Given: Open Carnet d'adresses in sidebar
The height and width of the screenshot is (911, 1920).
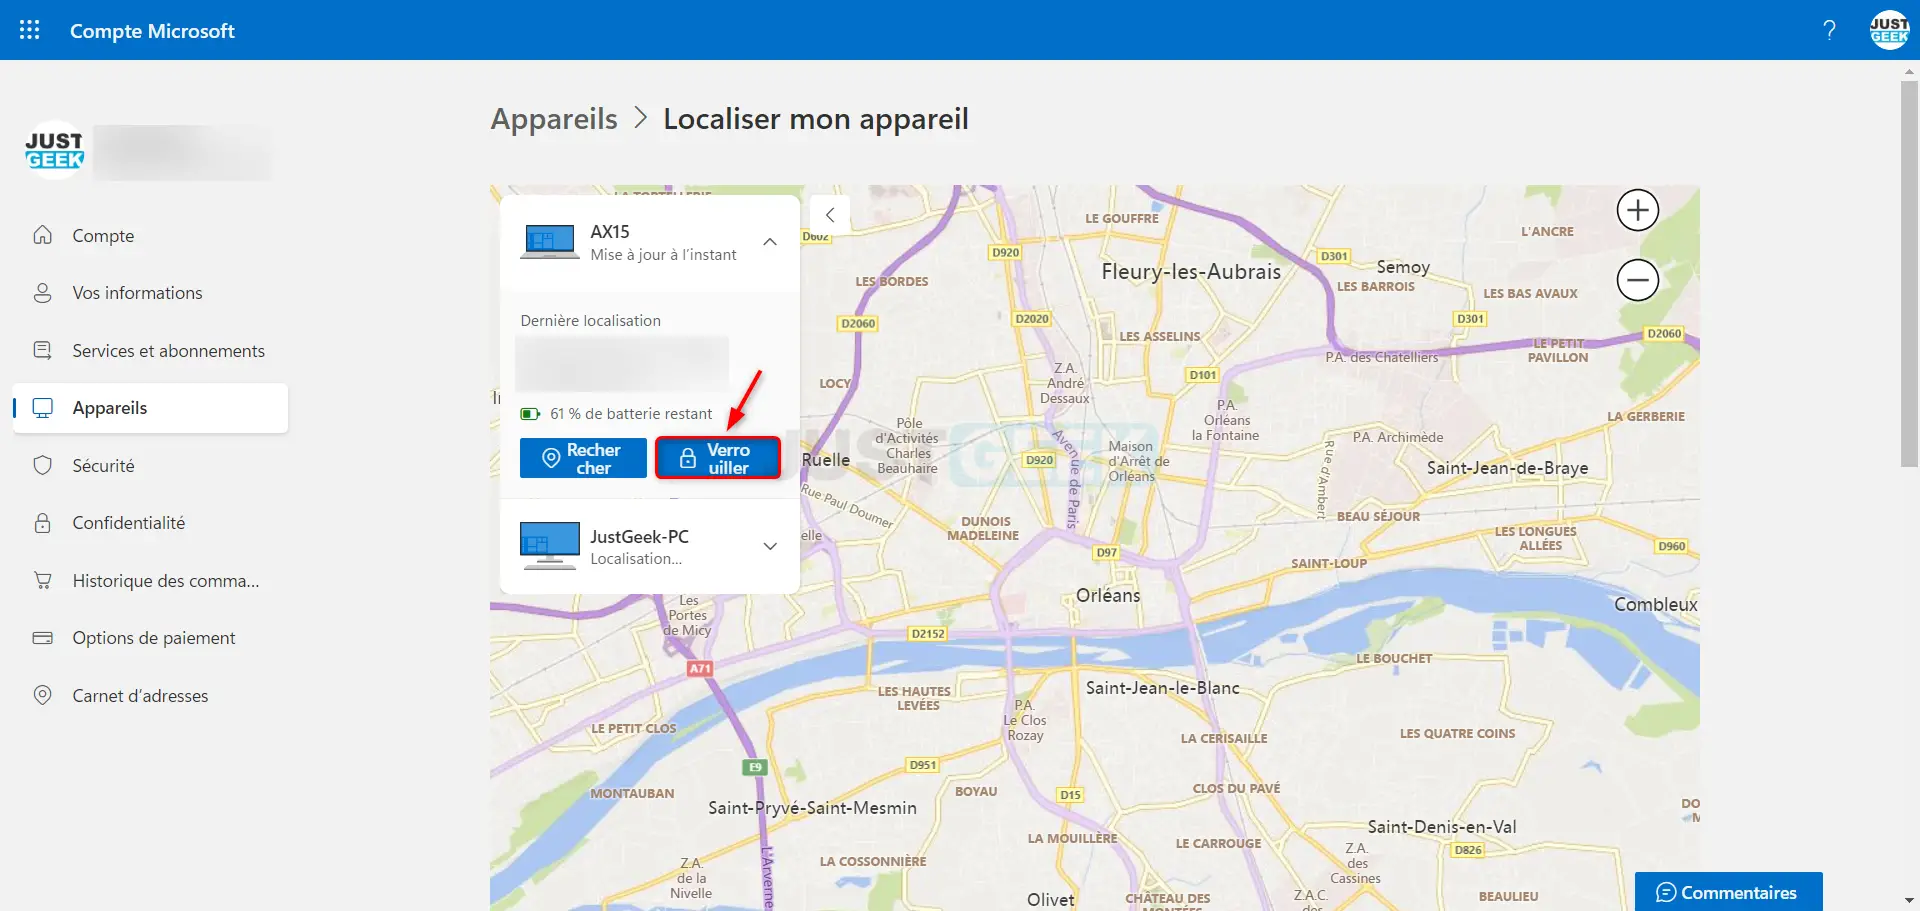Looking at the screenshot, I should pyautogui.click(x=150, y=695).
